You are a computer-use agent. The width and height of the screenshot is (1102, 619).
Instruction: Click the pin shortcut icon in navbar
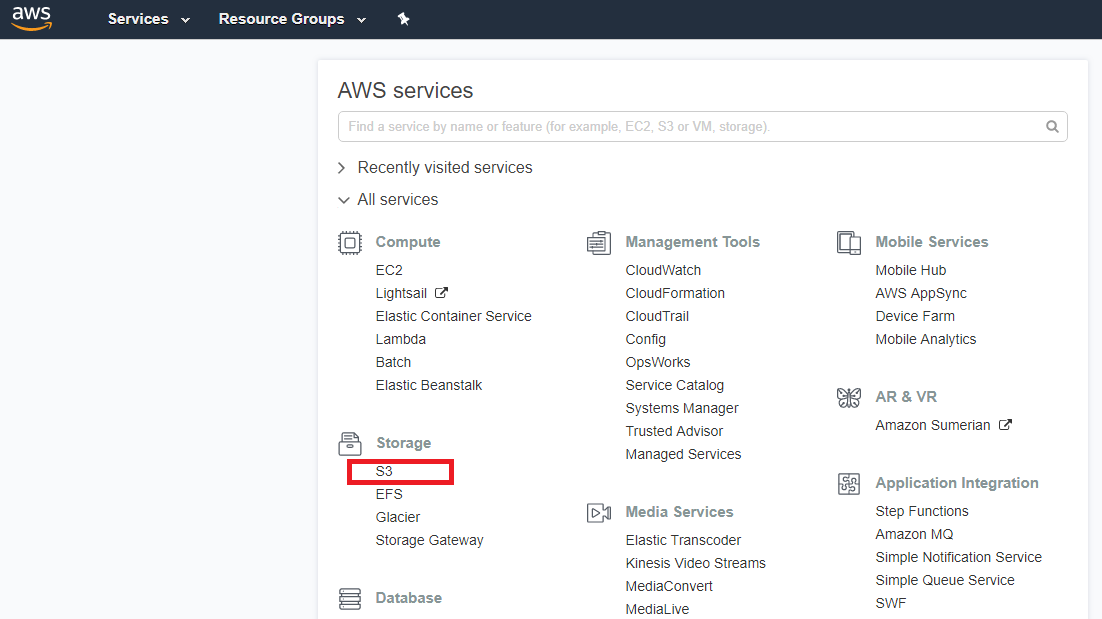tap(403, 19)
